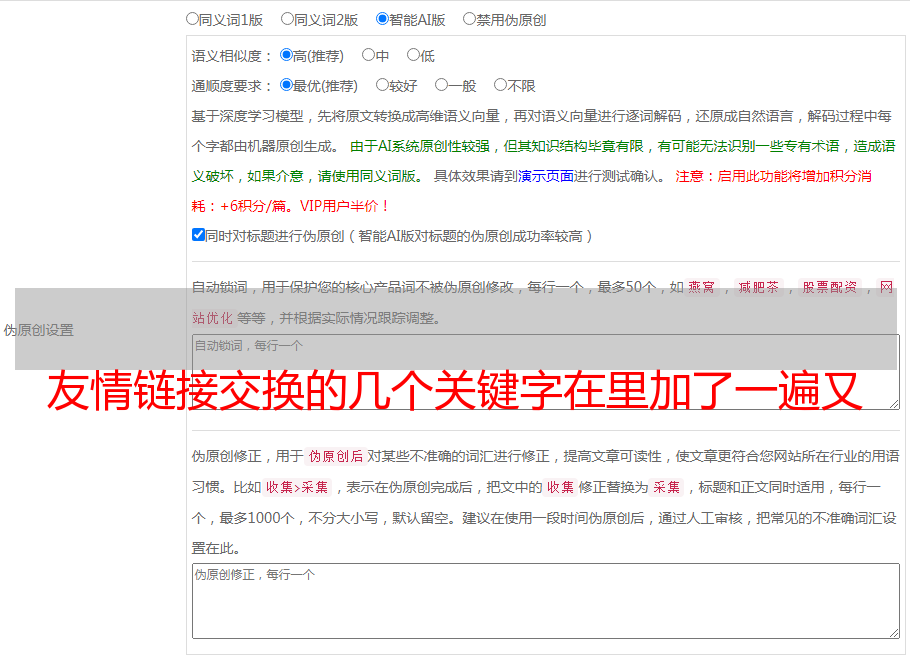Set 语义相似度 to 高(推荐)

tap(286, 55)
